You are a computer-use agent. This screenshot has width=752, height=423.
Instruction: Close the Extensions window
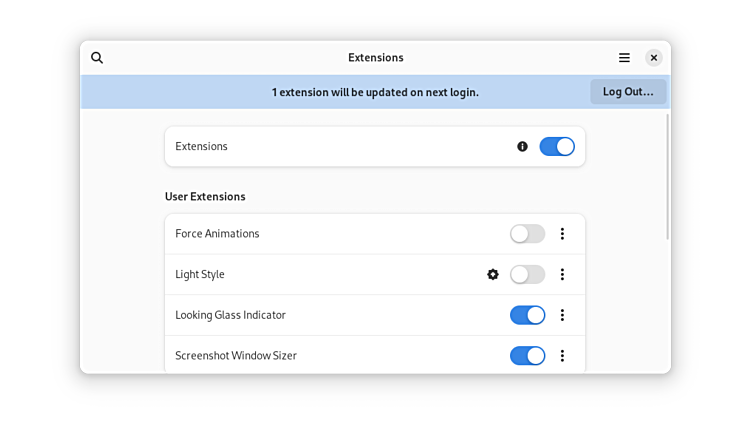(x=653, y=58)
